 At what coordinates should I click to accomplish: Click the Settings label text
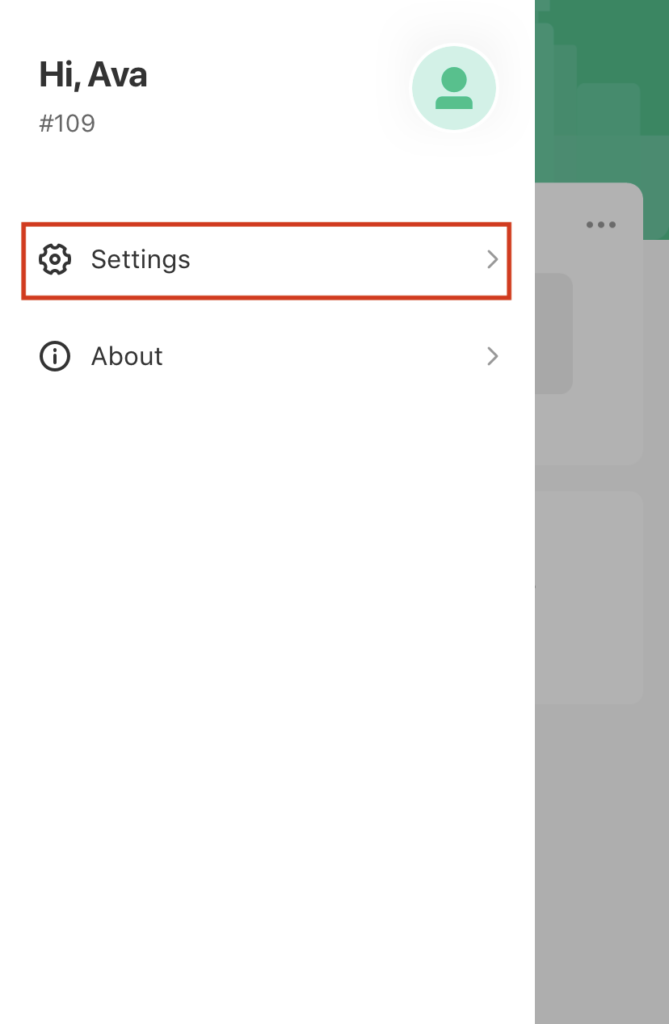(x=140, y=260)
